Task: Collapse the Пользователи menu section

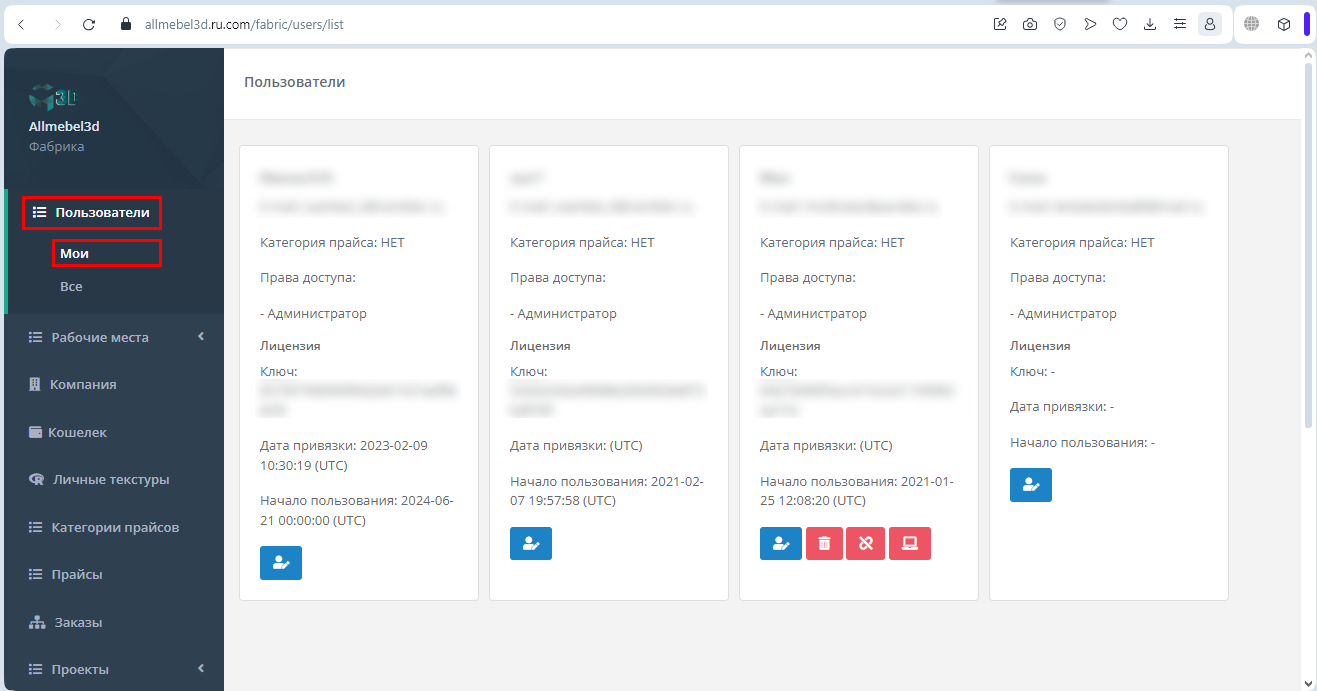Action: click(92, 212)
